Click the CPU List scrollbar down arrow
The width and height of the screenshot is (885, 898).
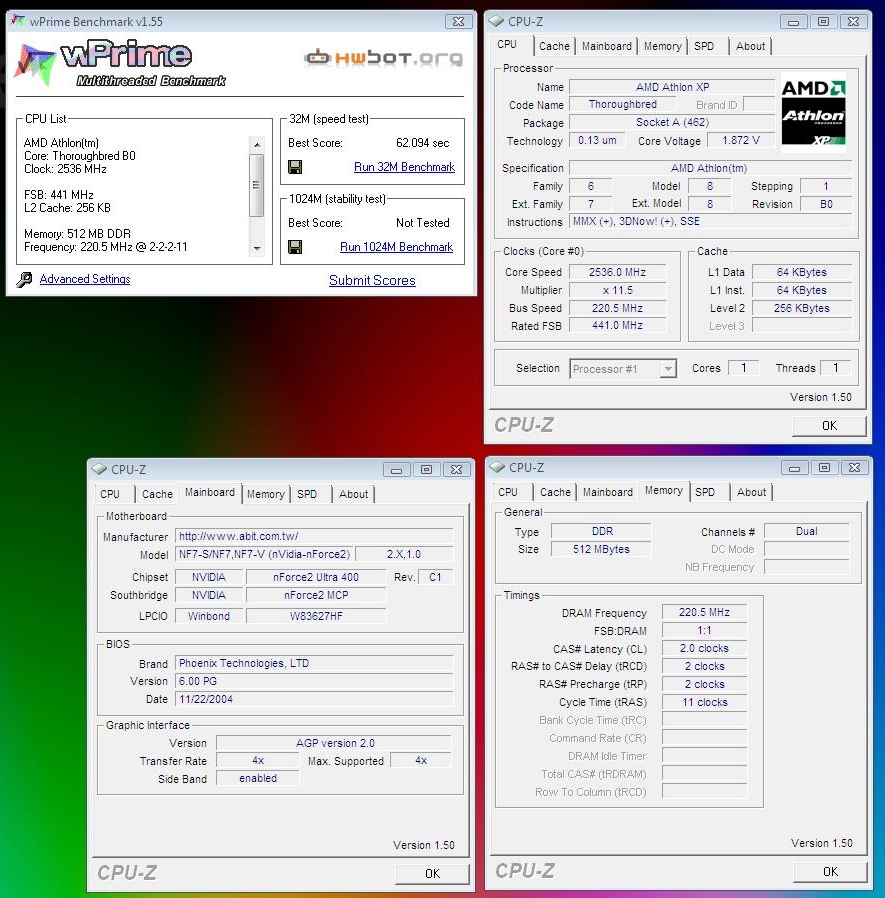tap(257, 249)
